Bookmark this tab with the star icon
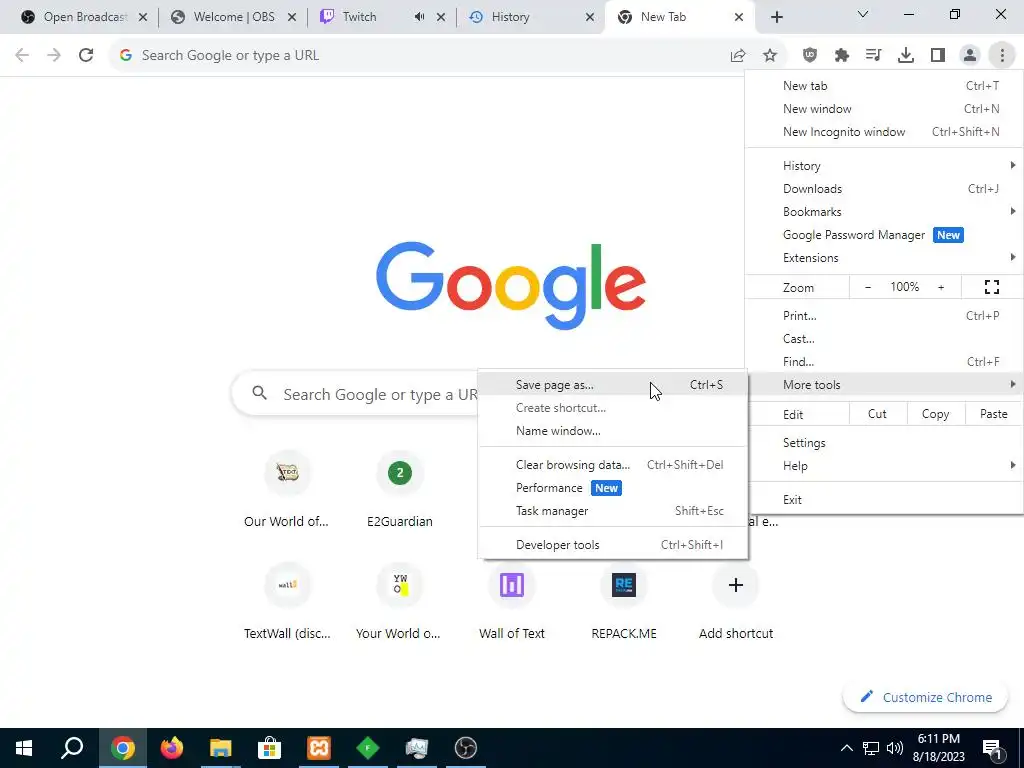The height and width of the screenshot is (768, 1024). pos(770,55)
